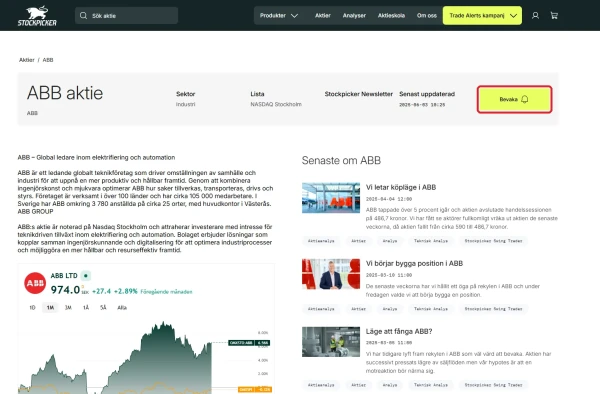Open article Vi letar köpläge i ABB

[401, 187]
